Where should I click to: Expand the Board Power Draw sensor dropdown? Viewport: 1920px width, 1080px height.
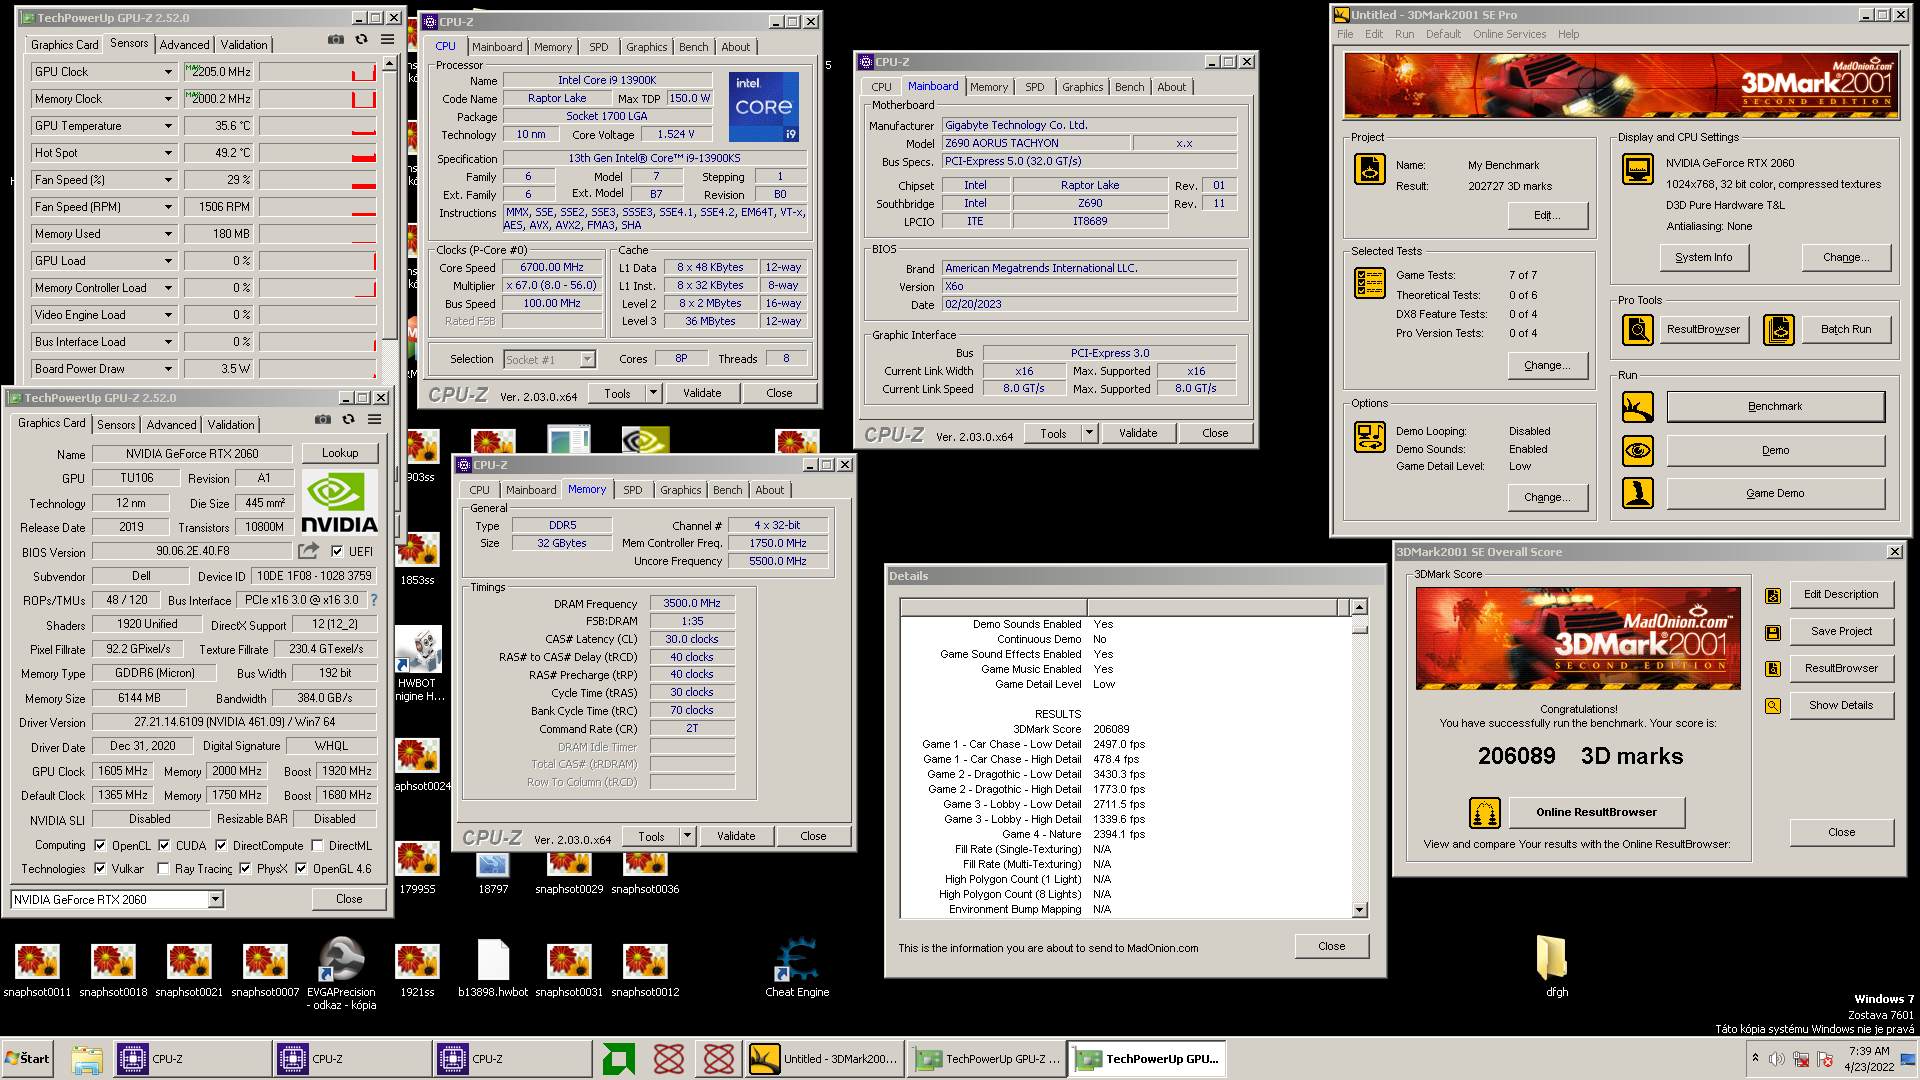(x=168, y=369)
